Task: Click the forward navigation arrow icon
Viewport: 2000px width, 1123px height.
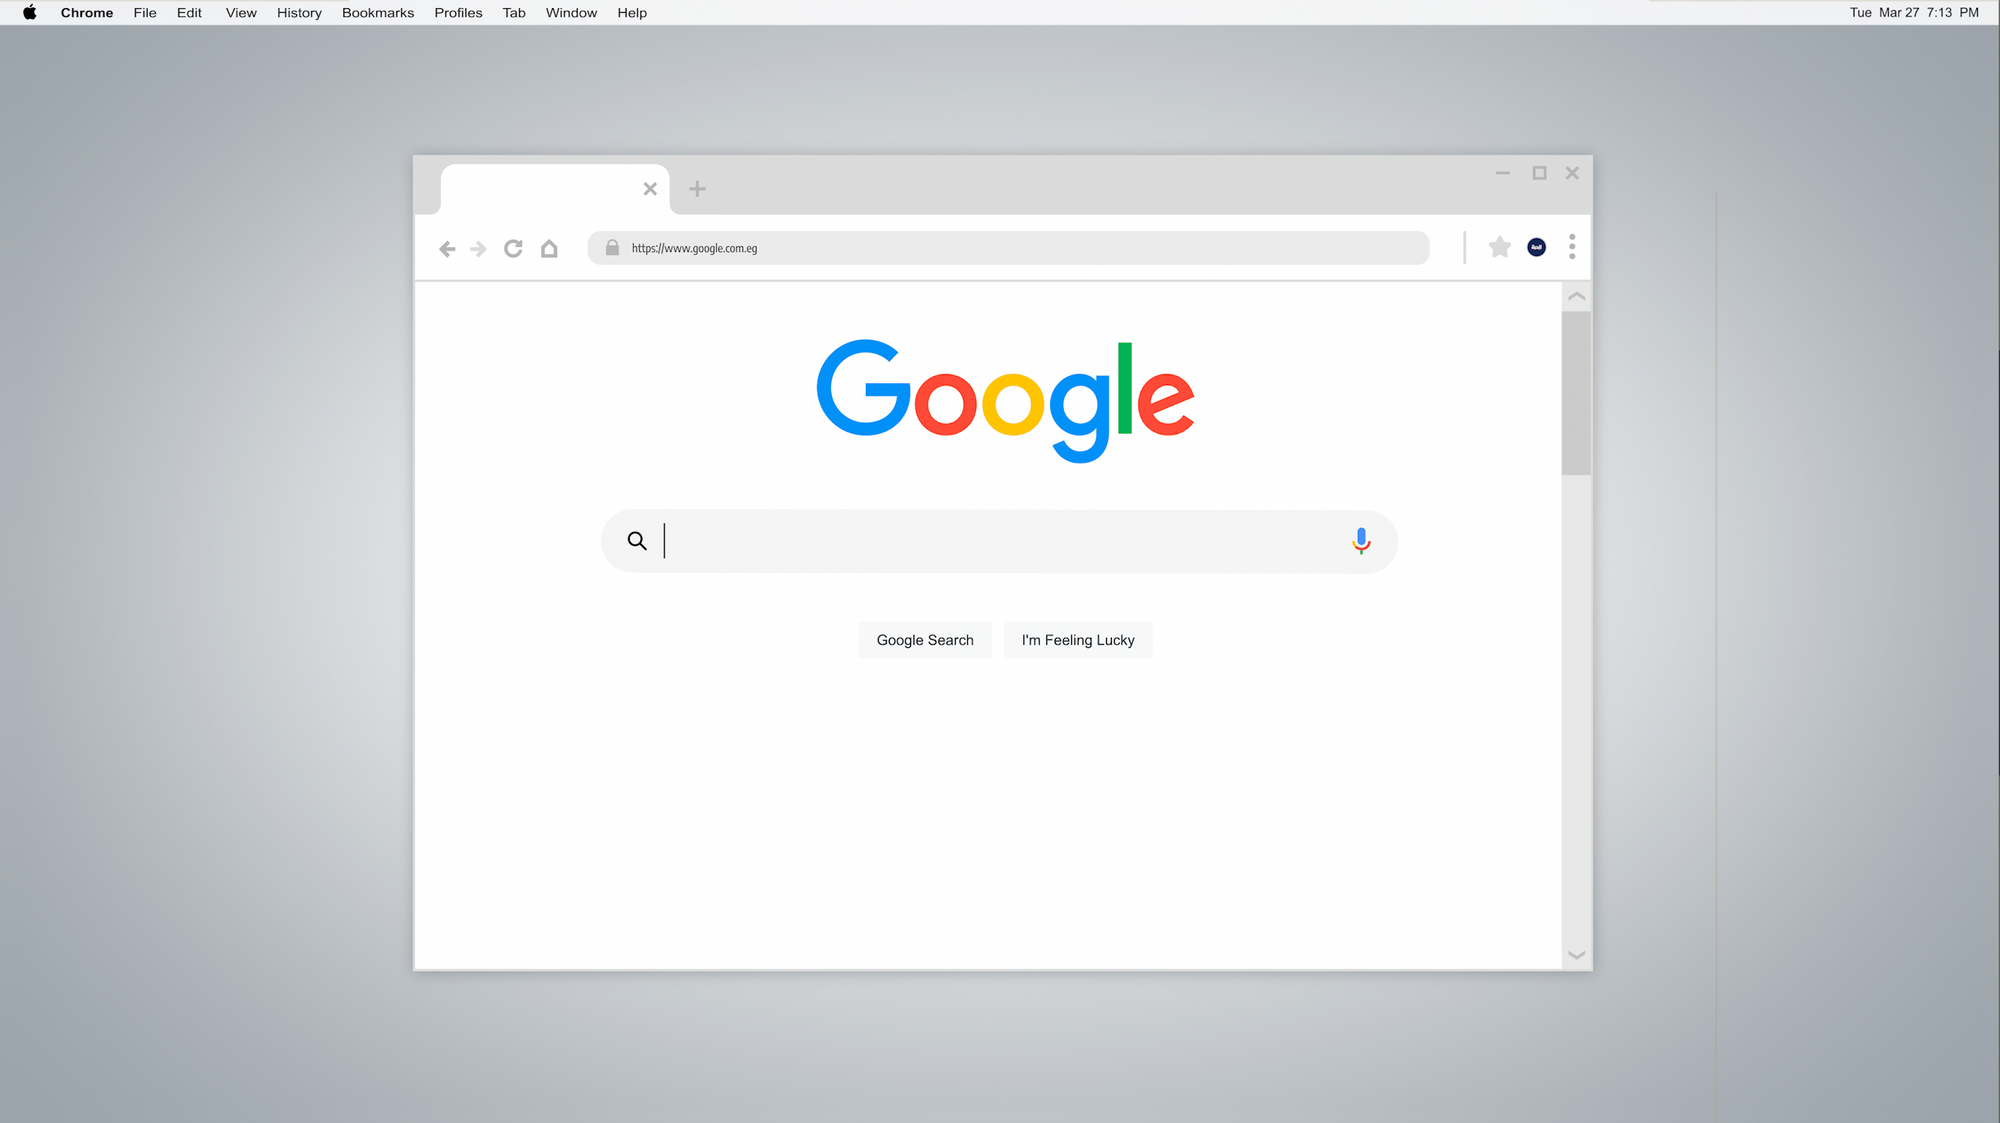Action: pos(479,248)
